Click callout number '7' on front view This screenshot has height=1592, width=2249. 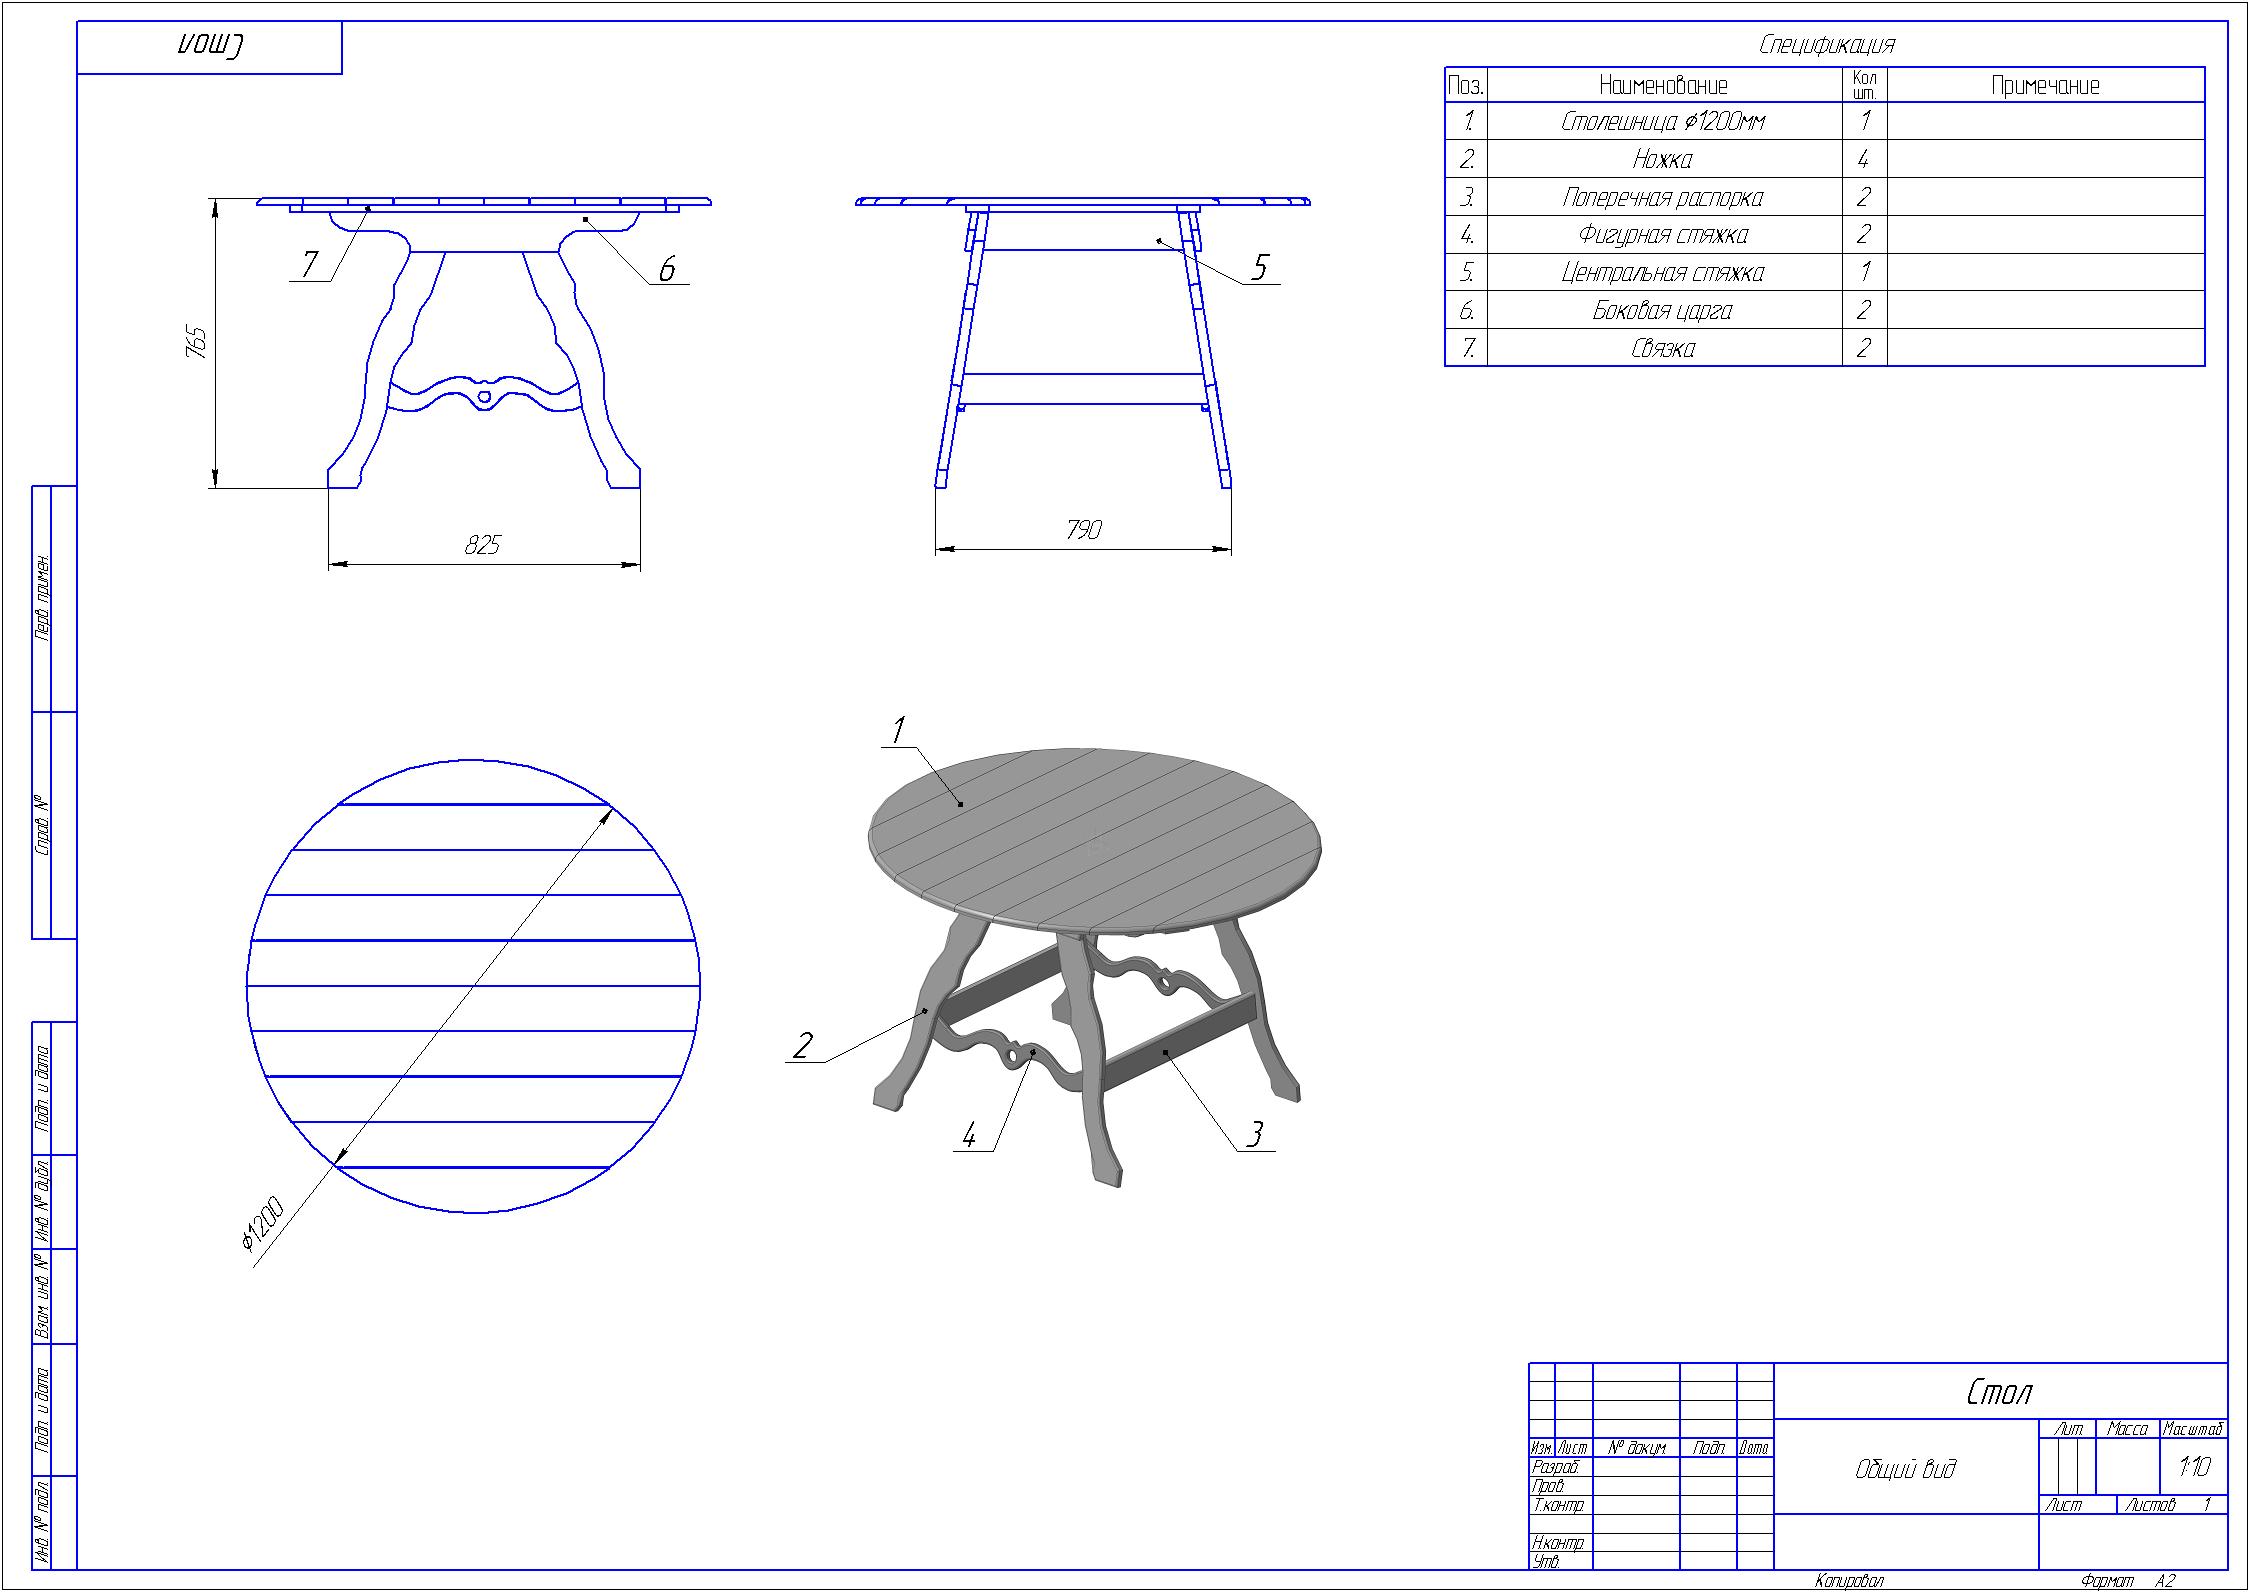pyautogui.click(x=310, y=265)
